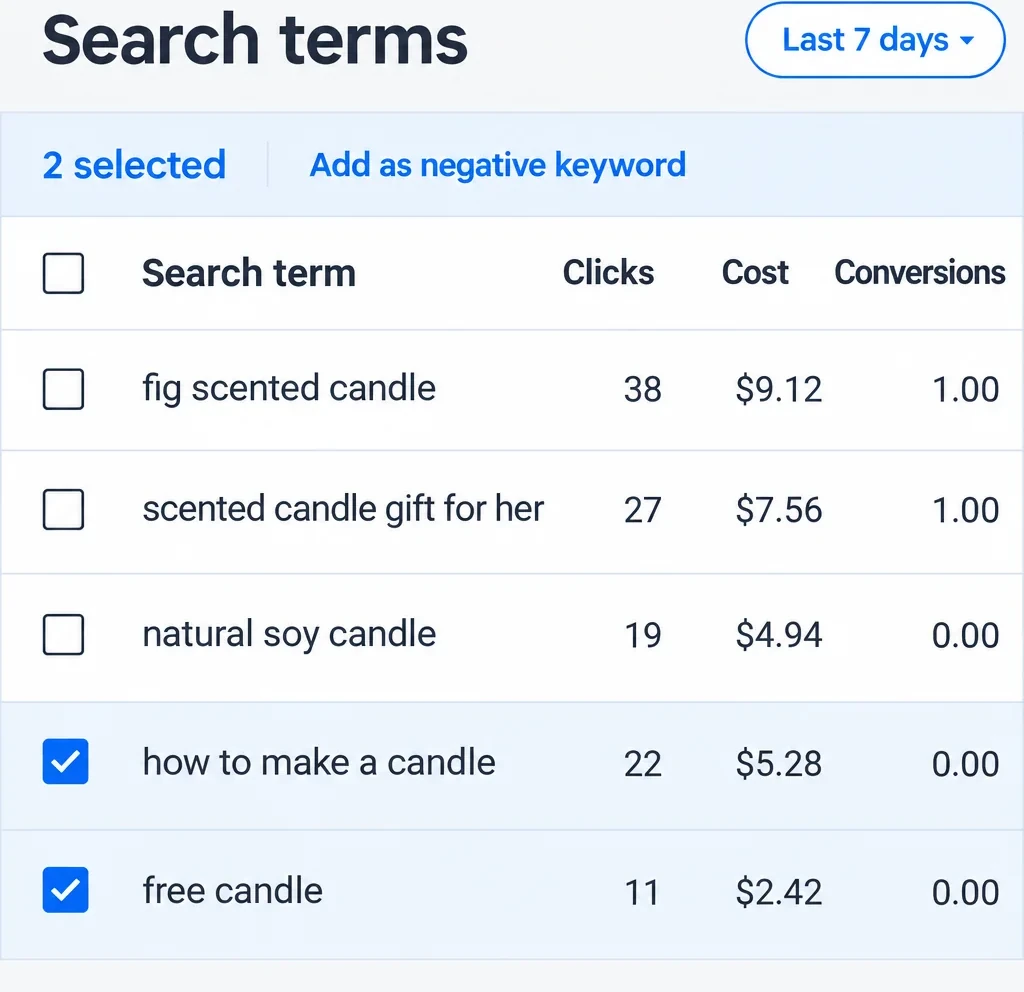This screenshot has width=1024, height=992.
Task: Click the 27 clicks value
Action: point(643,510)
